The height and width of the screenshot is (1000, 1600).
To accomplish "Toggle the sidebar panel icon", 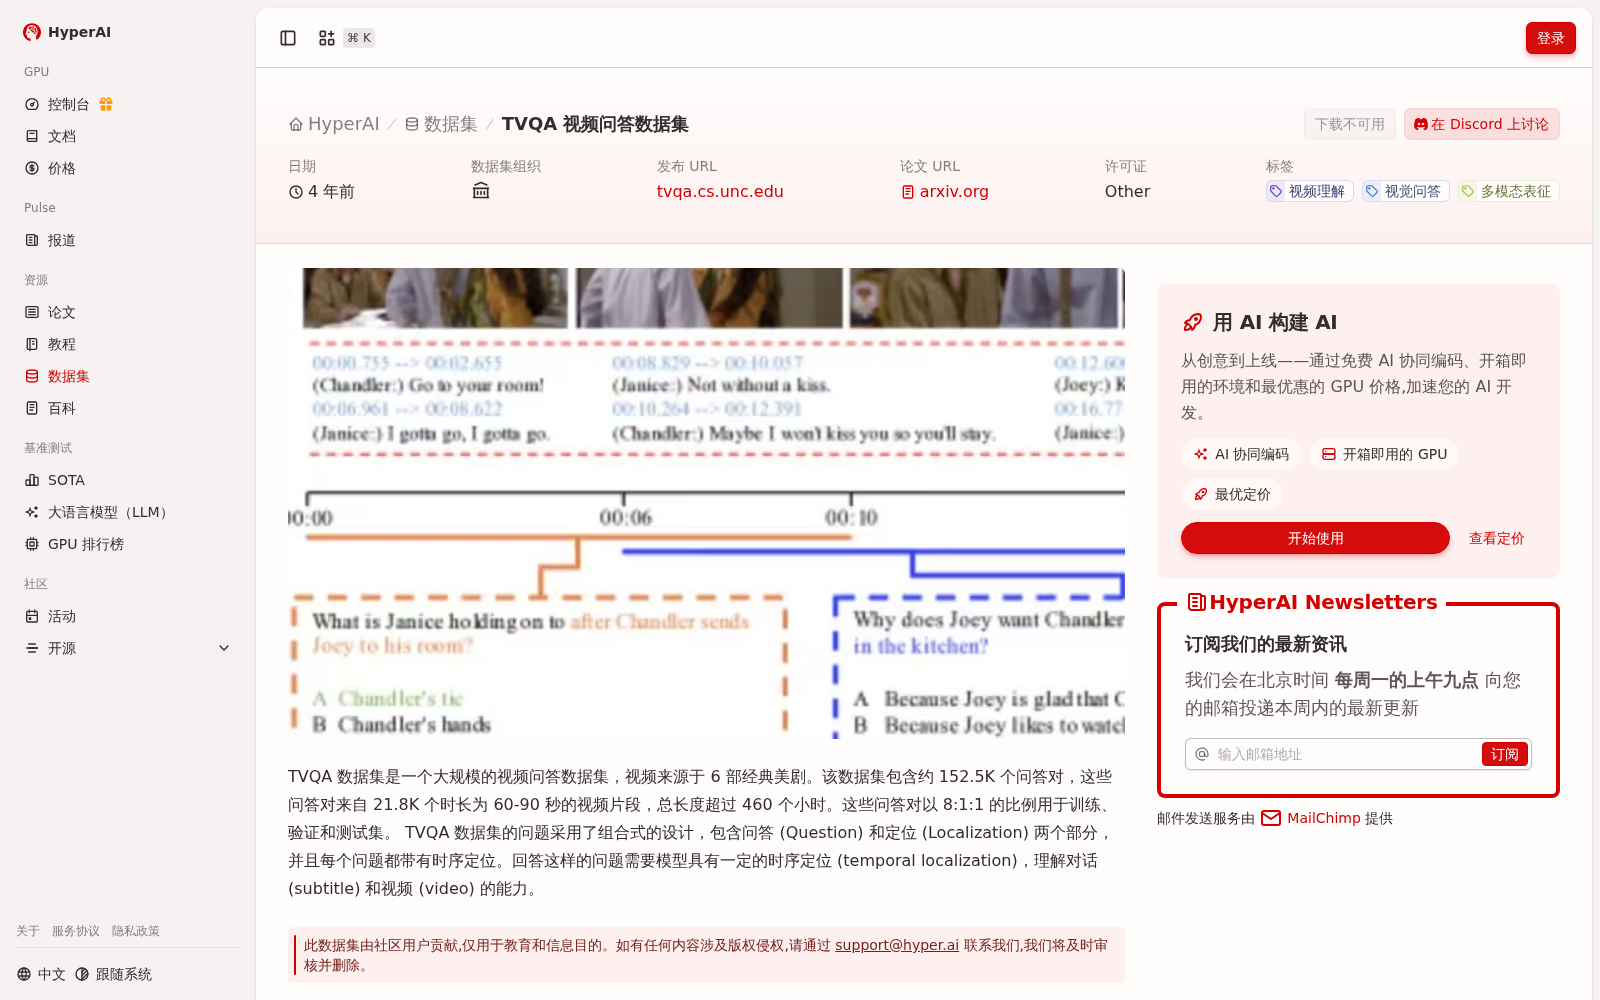I will click(288, 38).
